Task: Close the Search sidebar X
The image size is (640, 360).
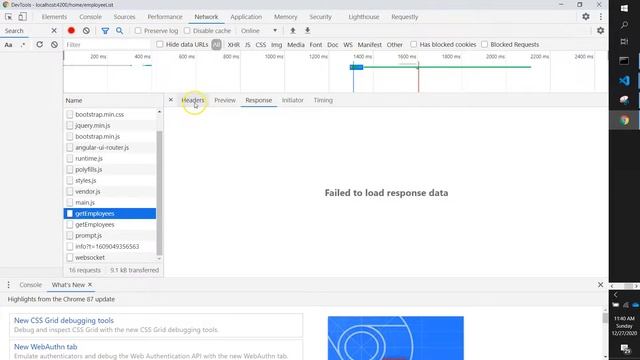Action: click(54, 31)
